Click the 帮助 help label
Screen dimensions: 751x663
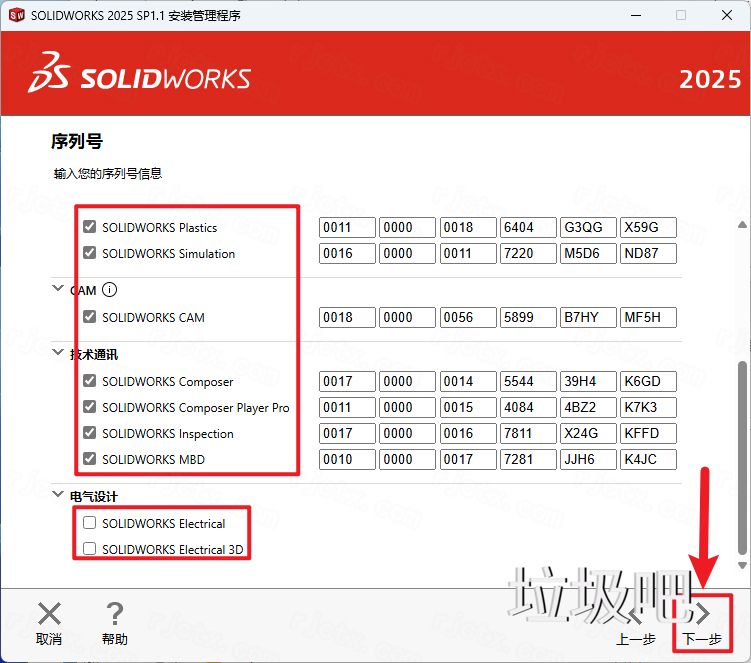pyautogui.click(x=114, y=639)
